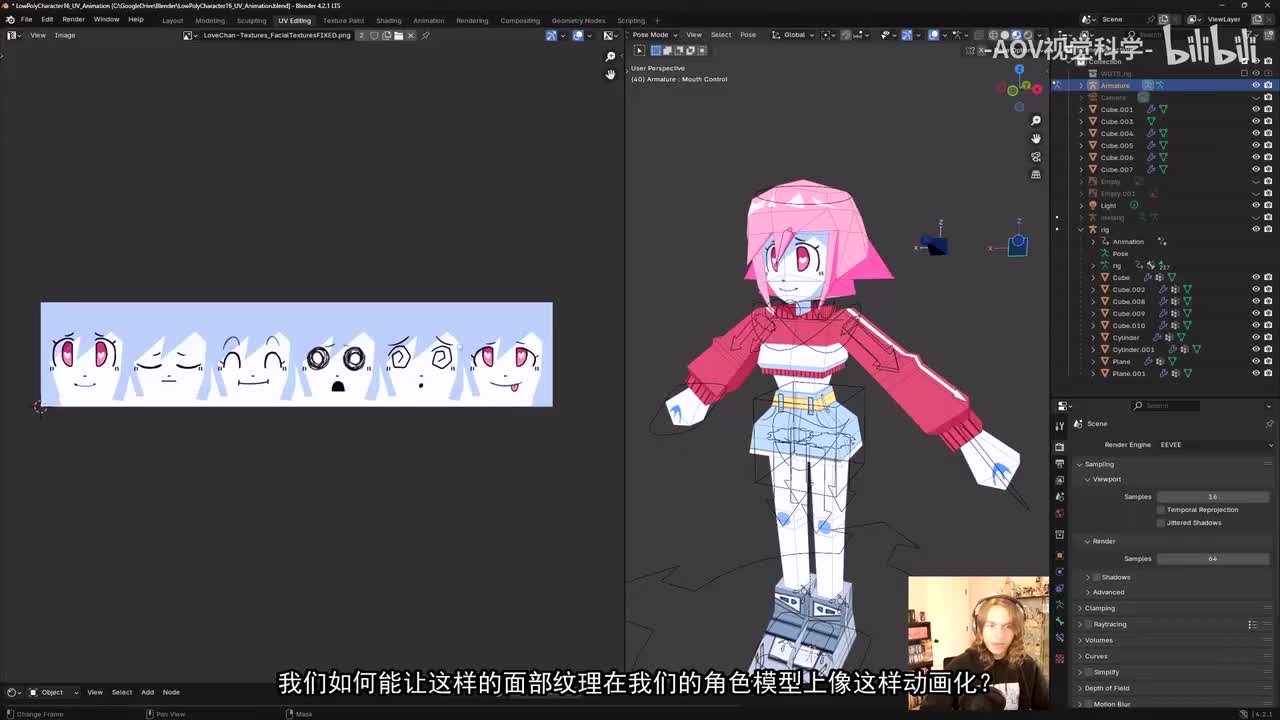Hide Cube.001 in the viewport via eye icon

[1256, 109]
